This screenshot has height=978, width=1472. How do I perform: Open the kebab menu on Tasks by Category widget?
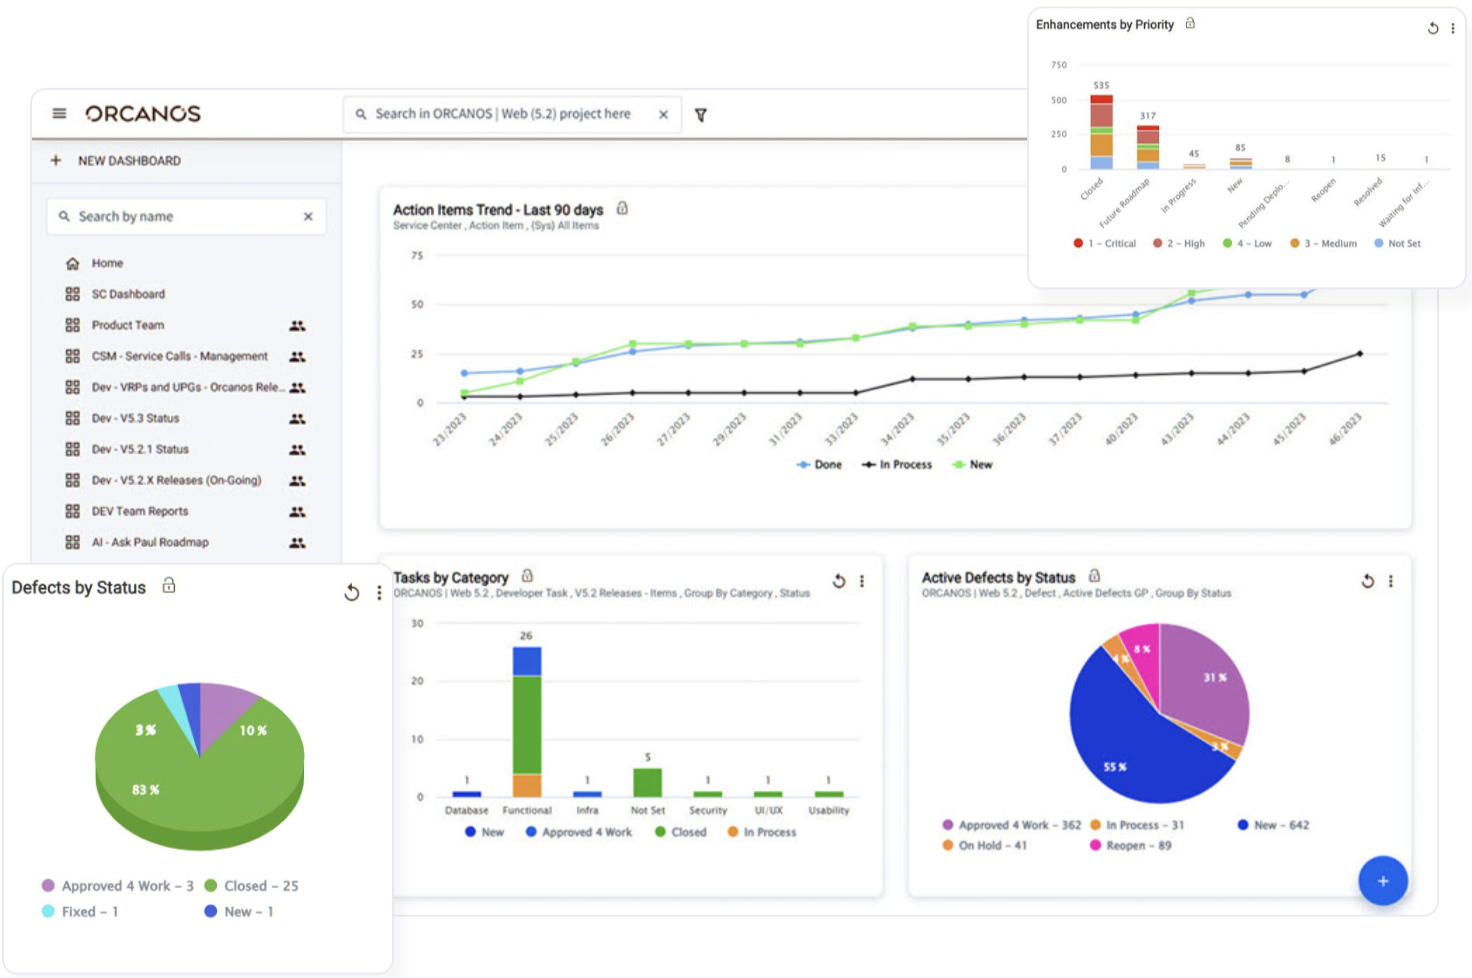(x=861, y=579)
